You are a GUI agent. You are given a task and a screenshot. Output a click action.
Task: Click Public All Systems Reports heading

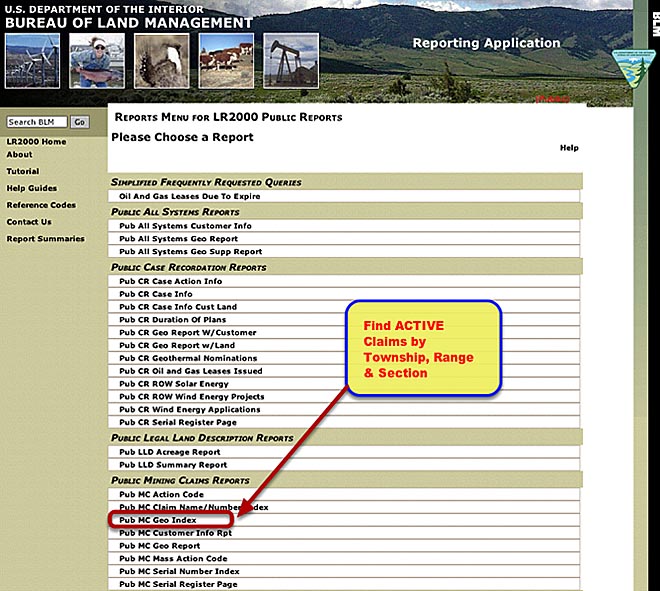(175, 212)
